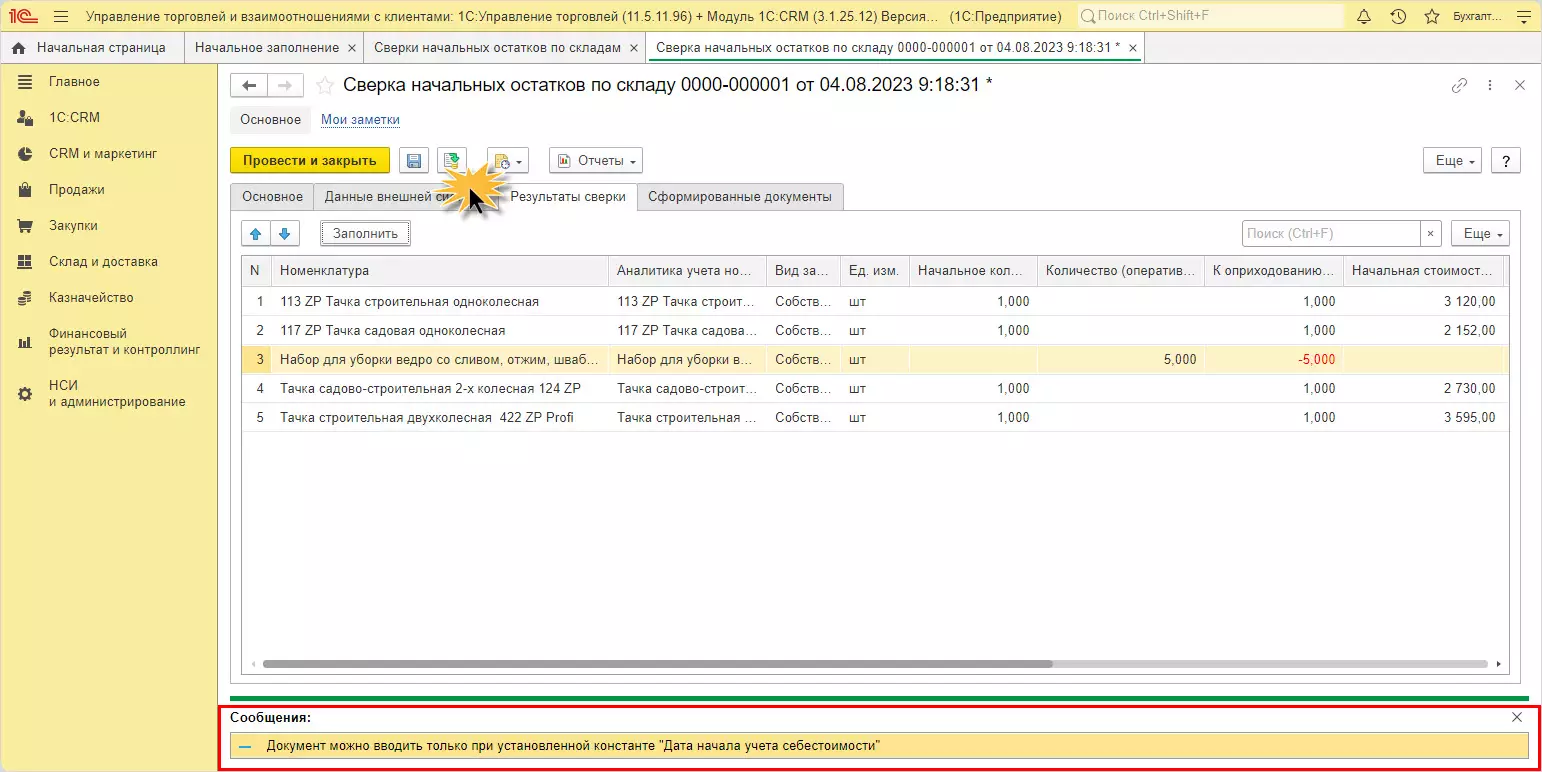The width and height of the screenshot is (1542, 772).
Task: Expand the table Еще menu
Action: (x=1480, y=234)
